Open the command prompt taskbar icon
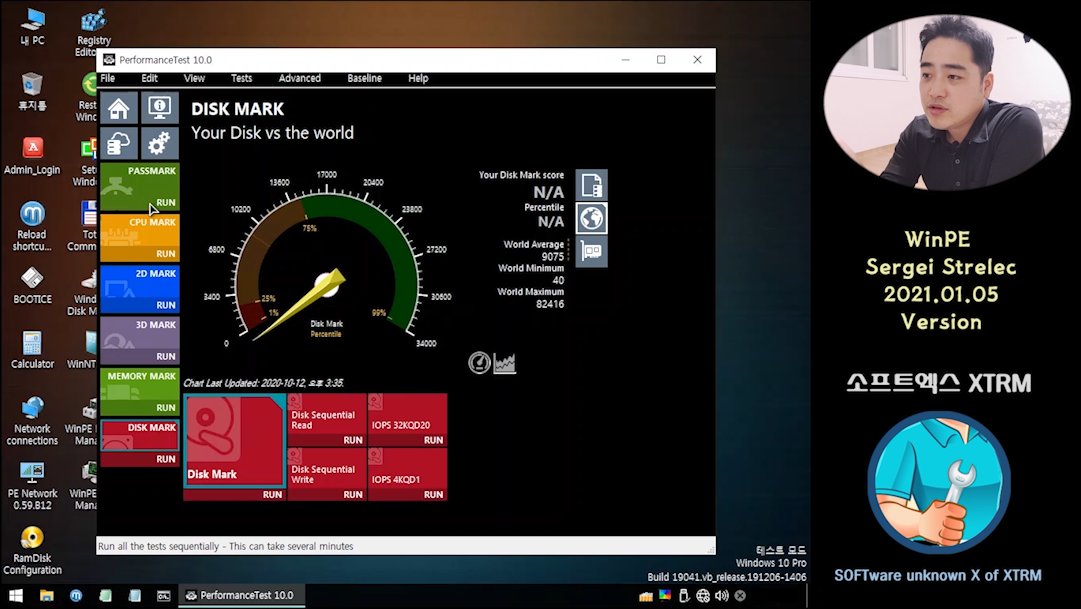Viewport: 1081px width, 609px height. (163, 595)
